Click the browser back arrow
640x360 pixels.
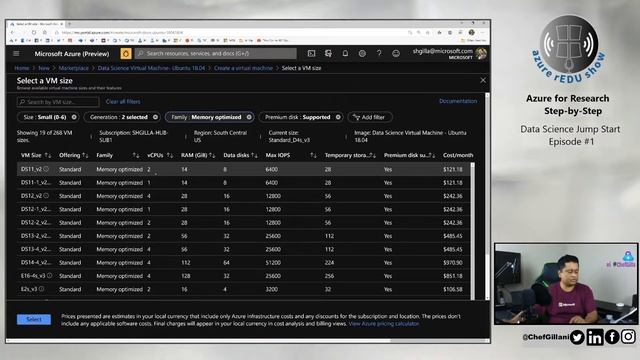click(13, 32)
